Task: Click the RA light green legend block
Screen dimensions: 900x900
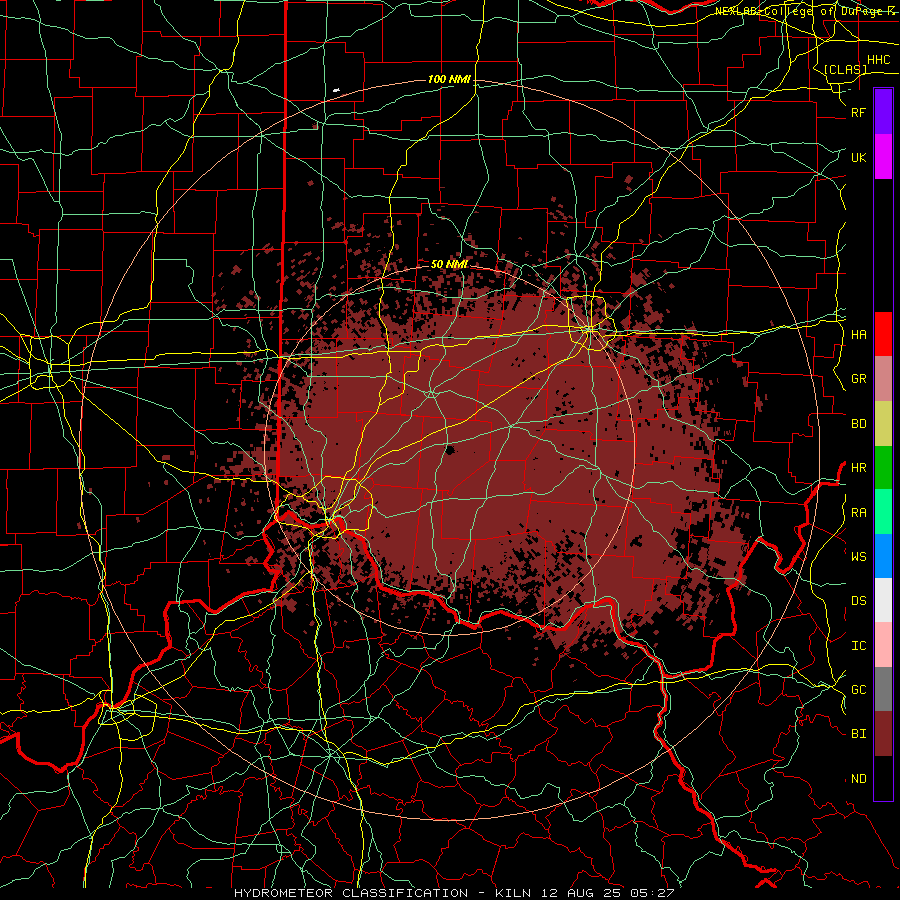Action: [883, 512]
